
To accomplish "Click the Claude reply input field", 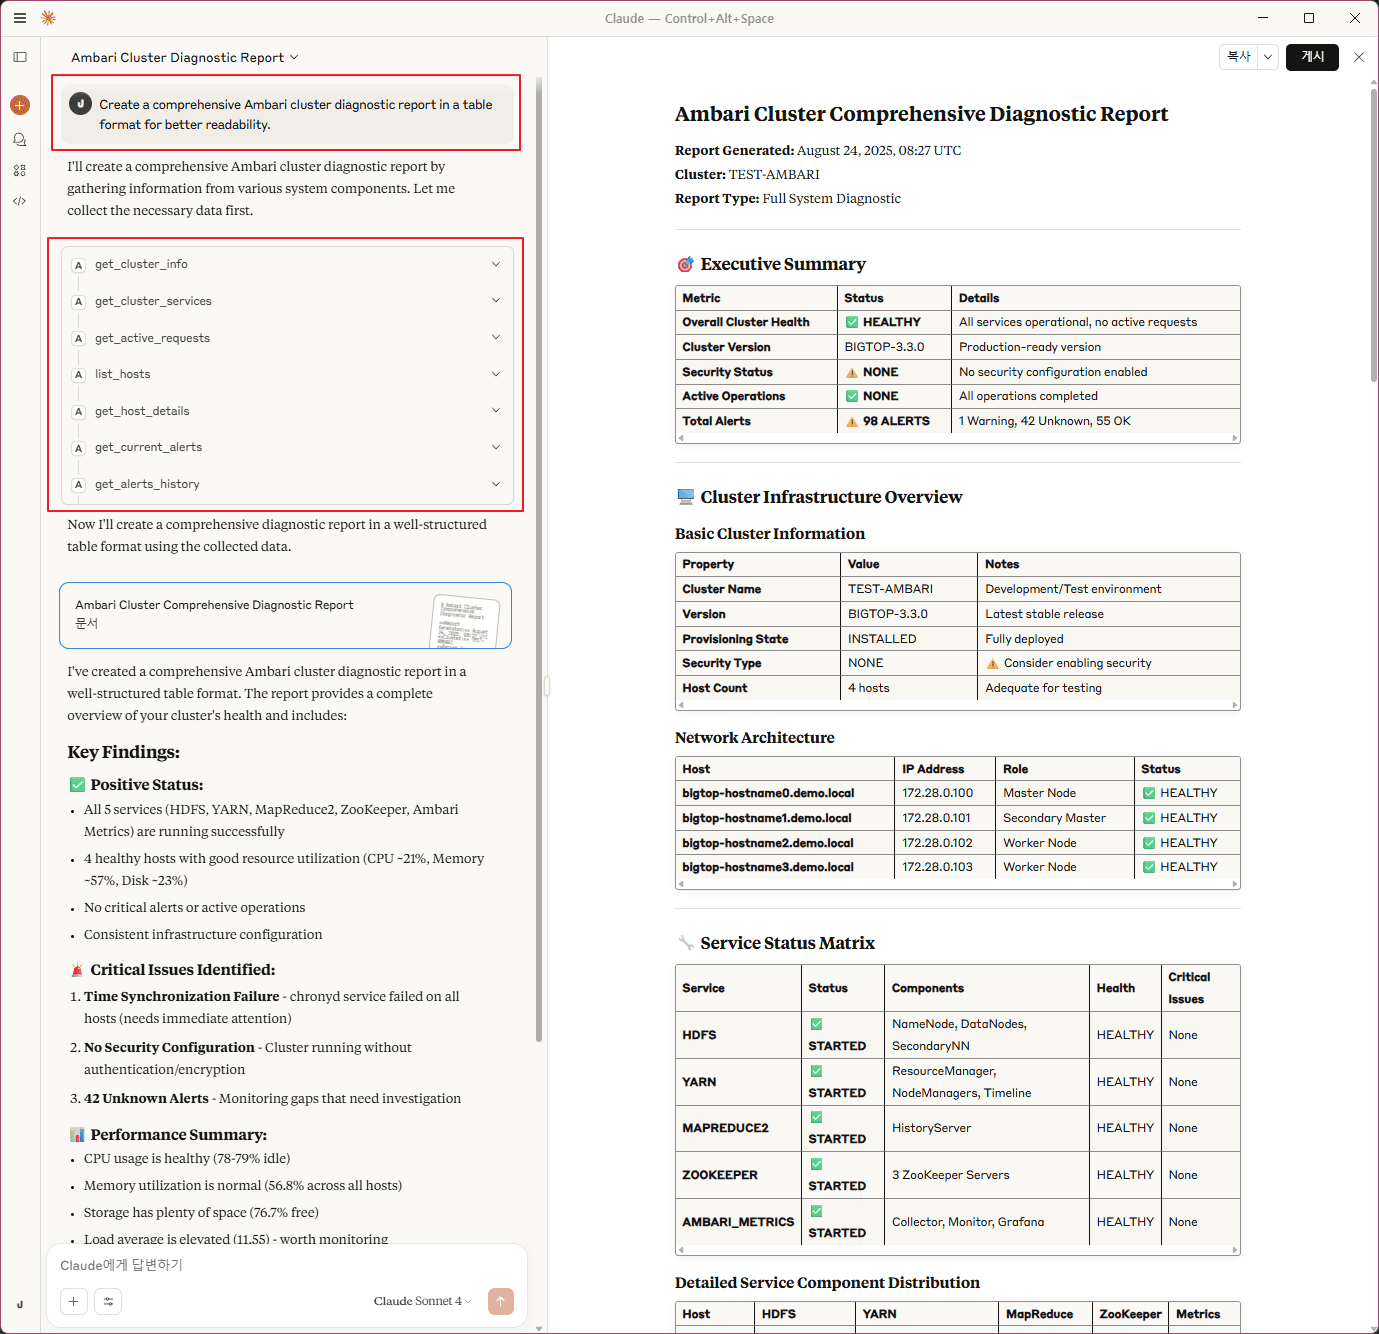I will point(286,1265).
